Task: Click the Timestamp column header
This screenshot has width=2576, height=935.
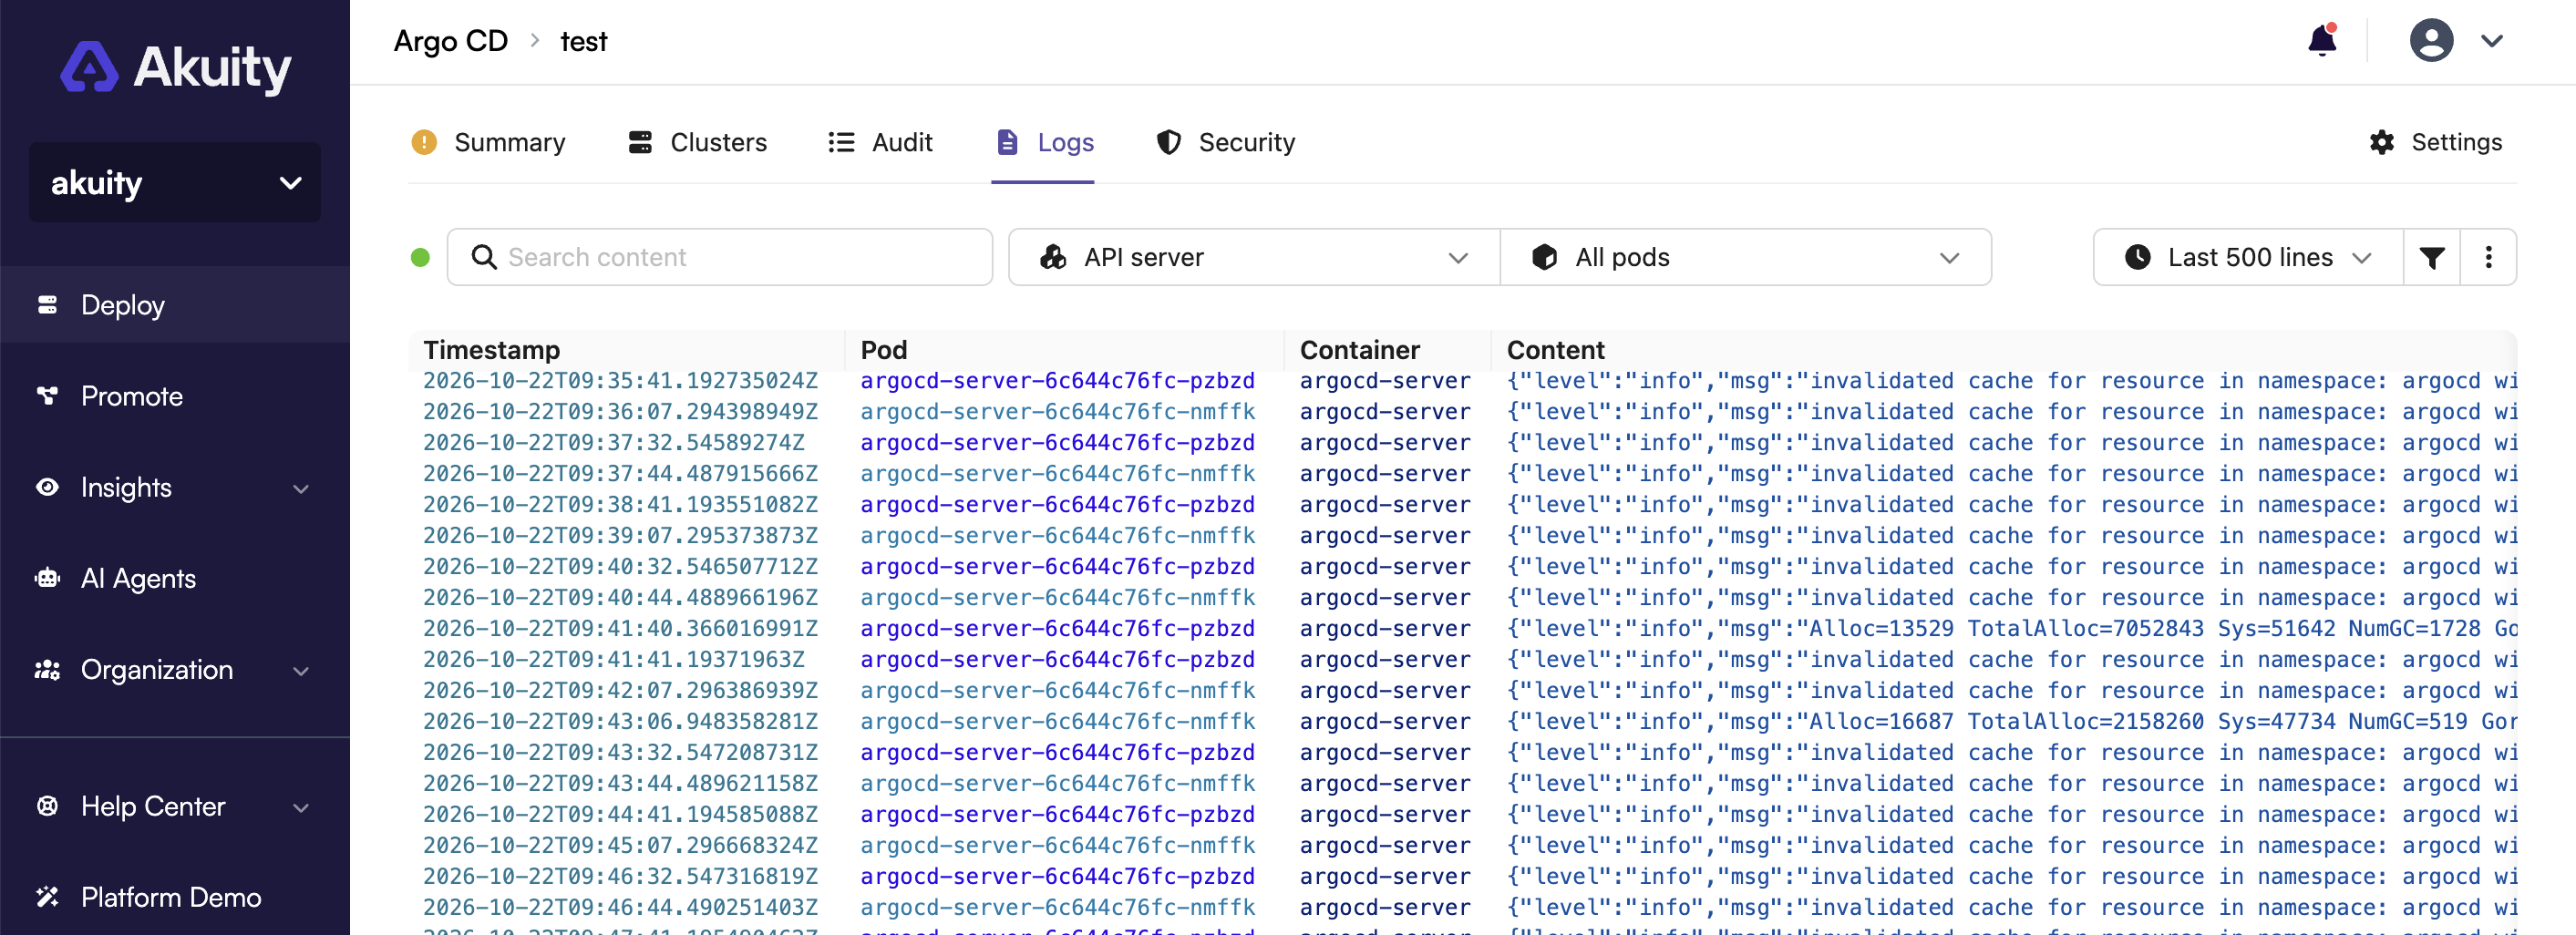Action: click(x=491, y=350)
